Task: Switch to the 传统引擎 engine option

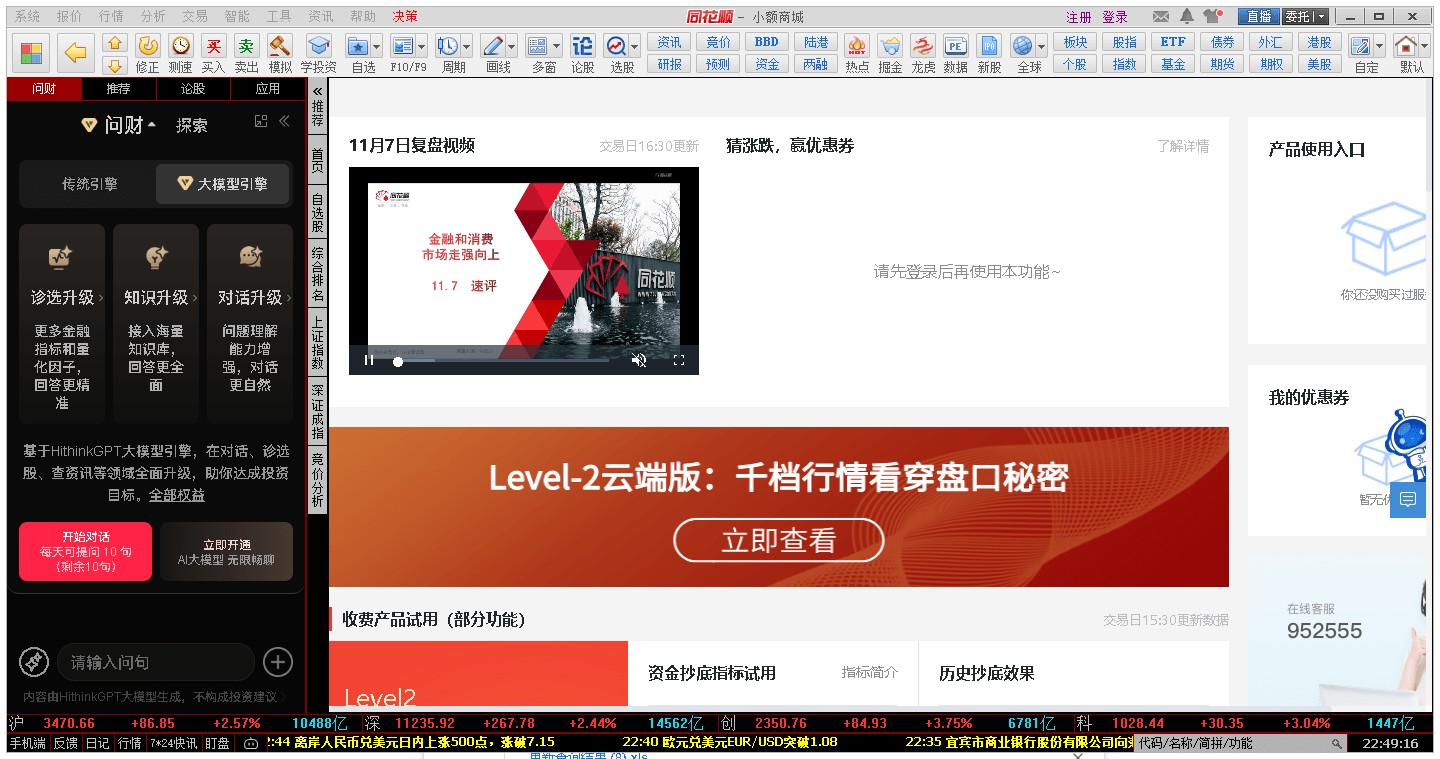Action: tap(88, 184)
